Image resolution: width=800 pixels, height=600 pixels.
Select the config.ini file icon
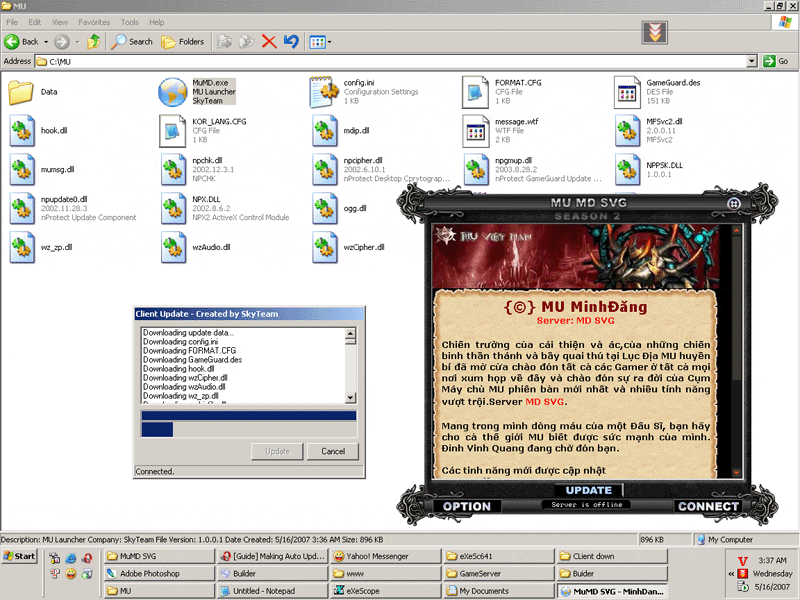[x=324, y=92]
